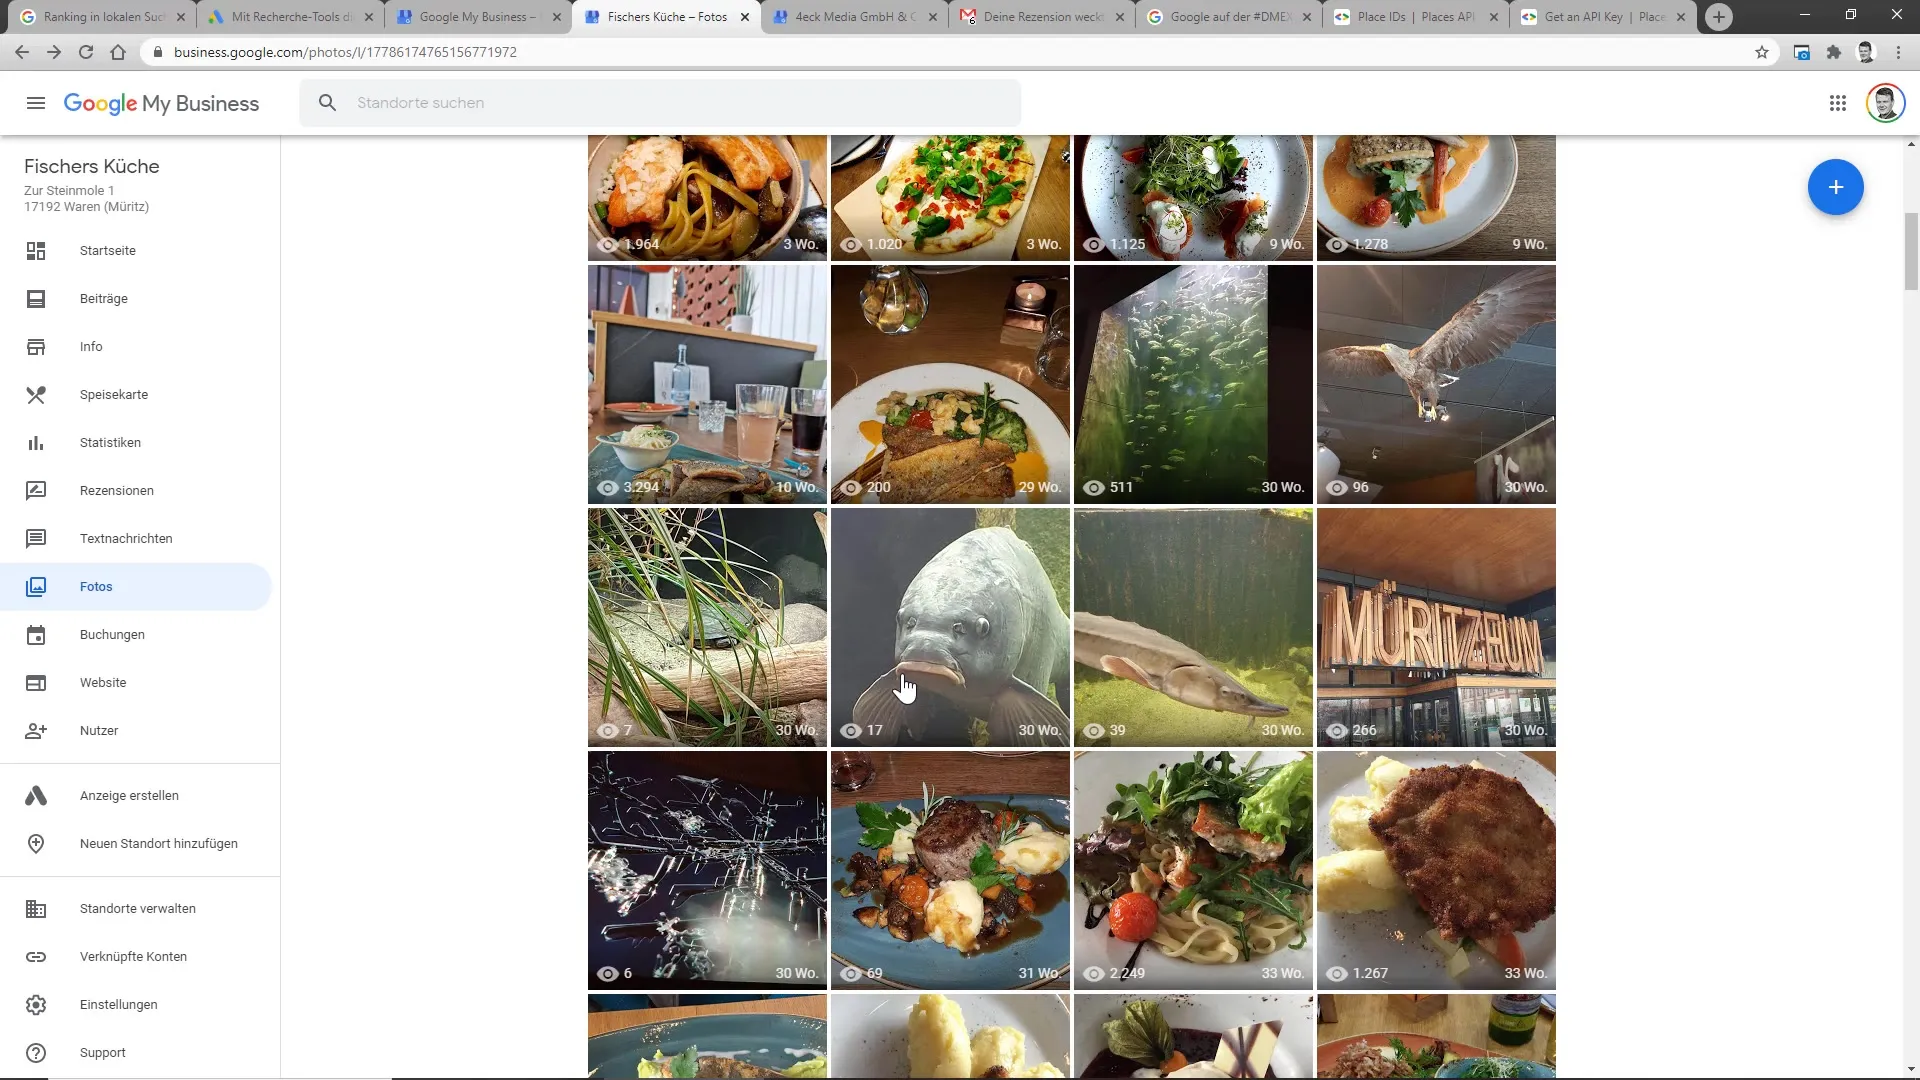
Task: Bookmark this page with the star icon
Action: [1762, 52]
